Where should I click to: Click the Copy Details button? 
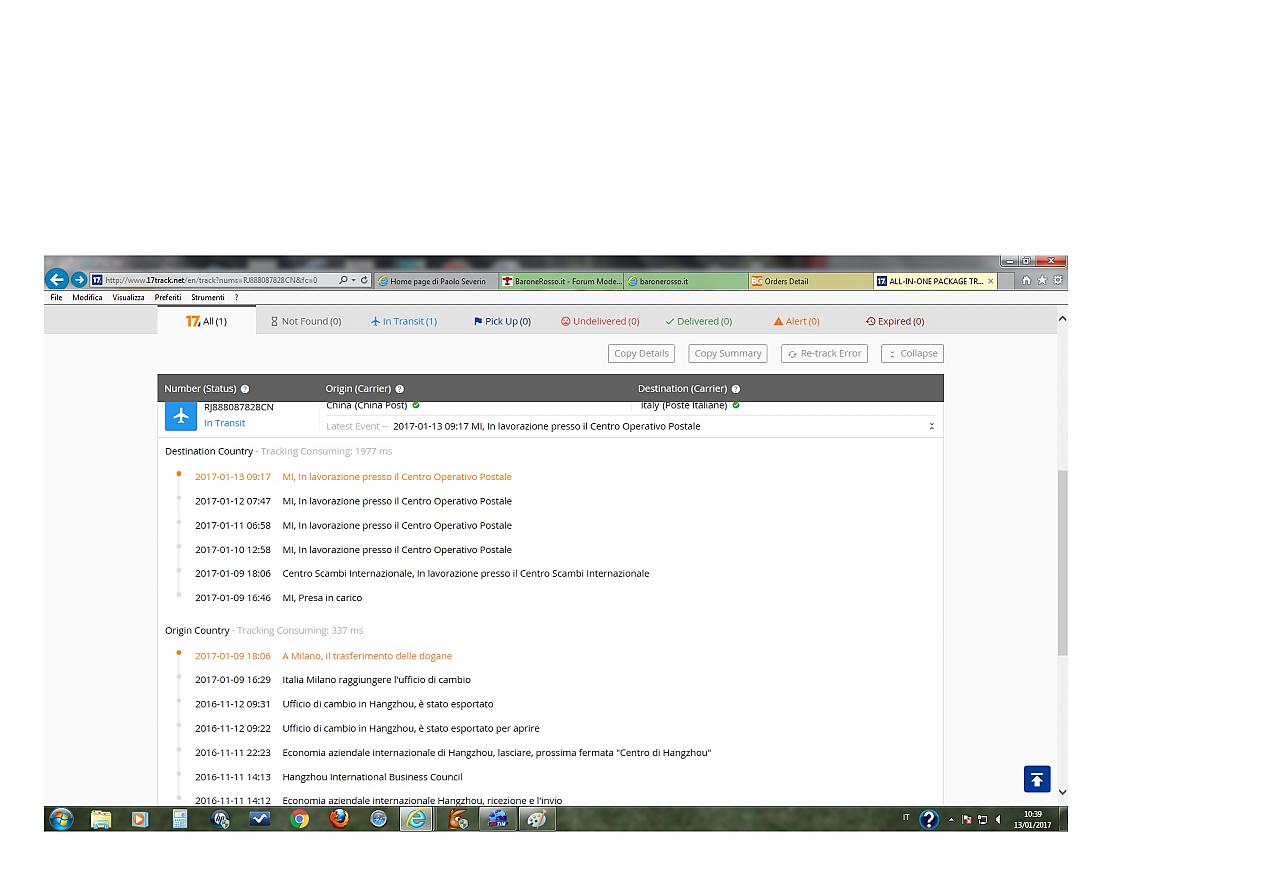[641, 353]
